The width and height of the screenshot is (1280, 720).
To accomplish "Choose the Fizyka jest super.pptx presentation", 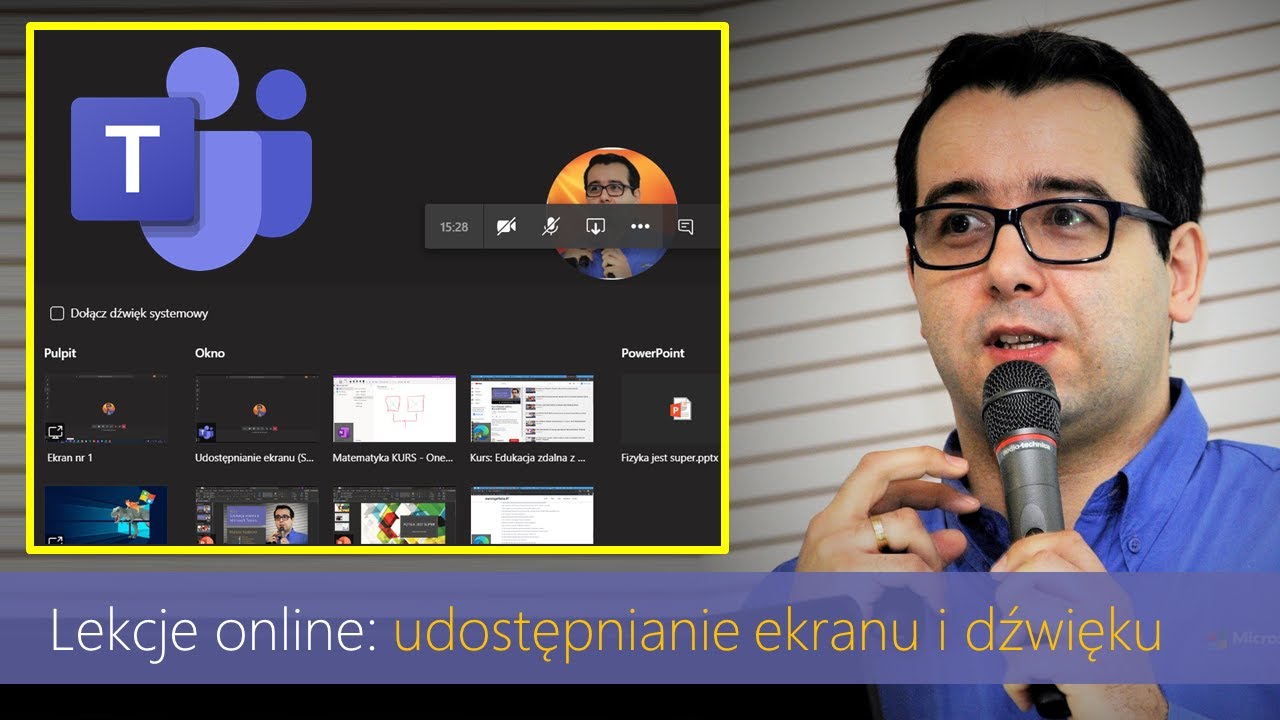I will coord(670,409).
